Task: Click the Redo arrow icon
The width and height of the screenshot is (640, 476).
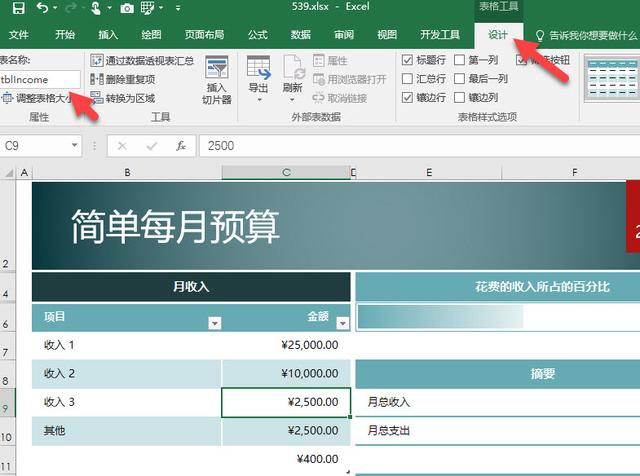Action: pos(71,7)
